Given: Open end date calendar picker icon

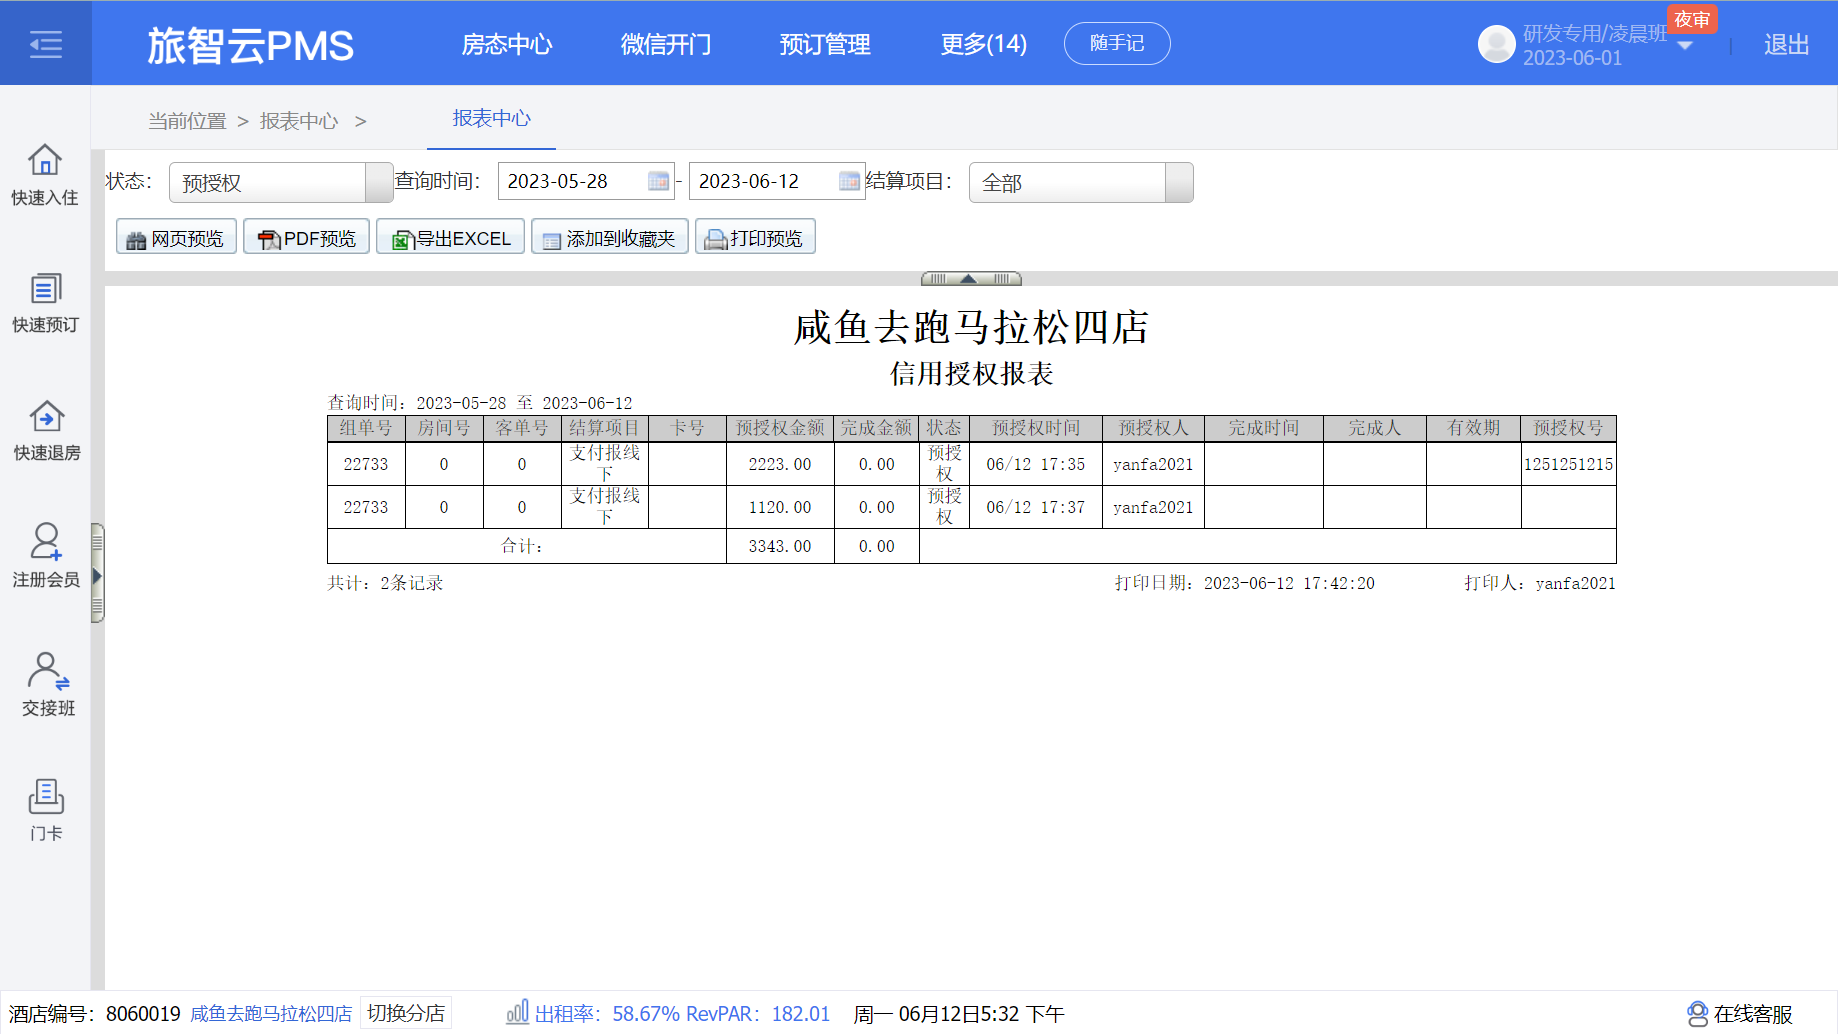Looking at the screenshot, I should pyautogui.click(x=849, y=181).
